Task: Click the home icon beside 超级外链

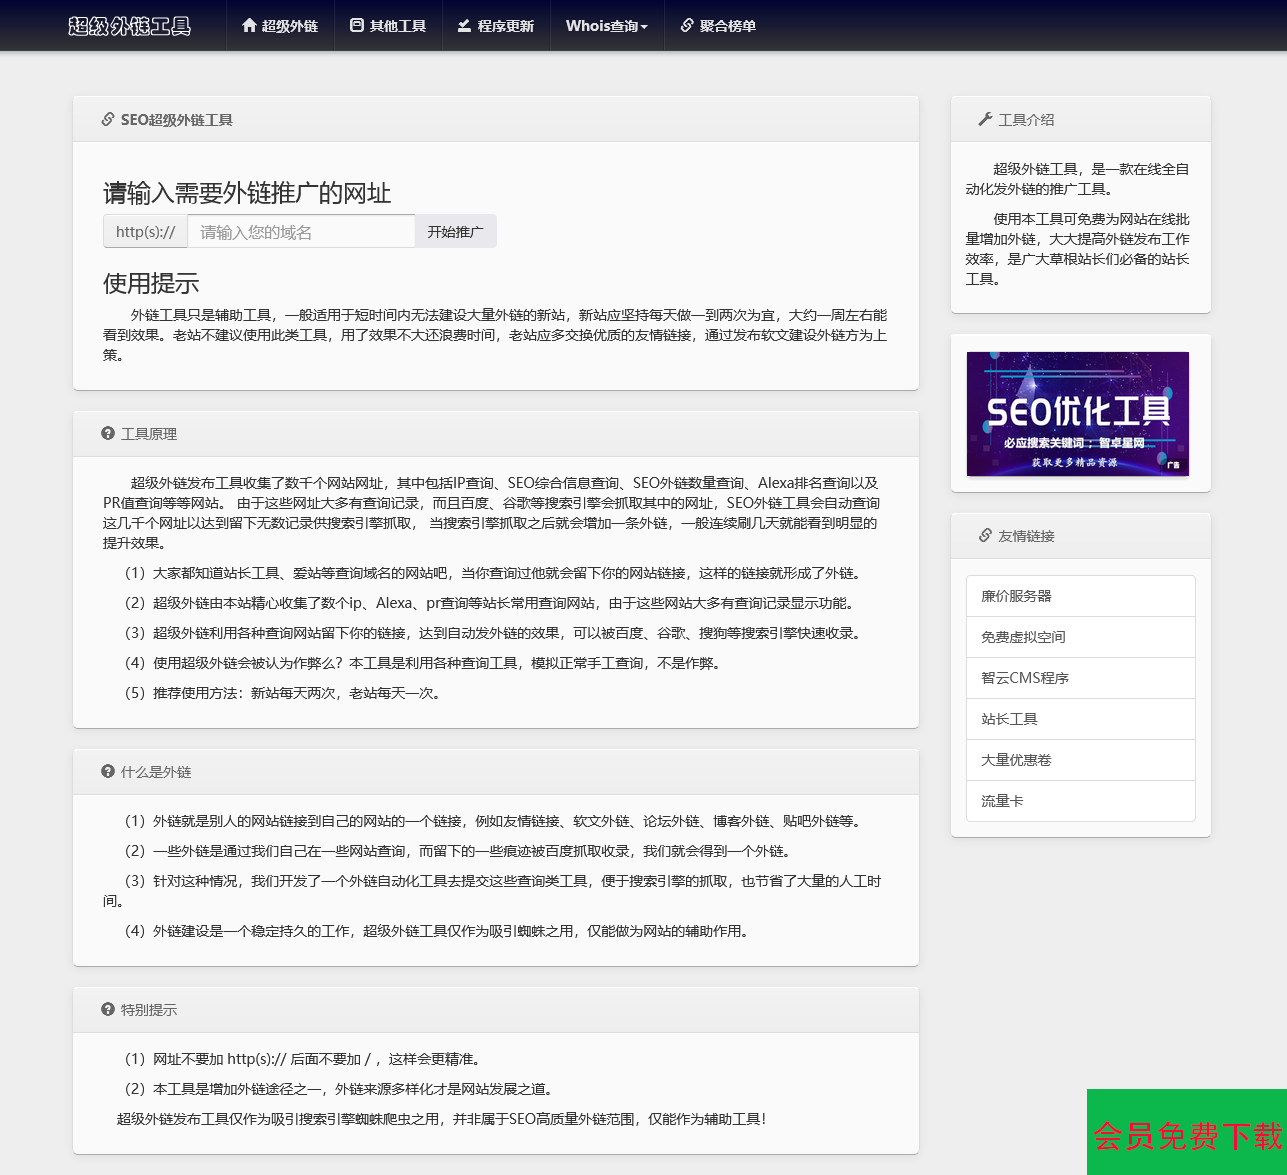Action: click(x=248, y=26)
